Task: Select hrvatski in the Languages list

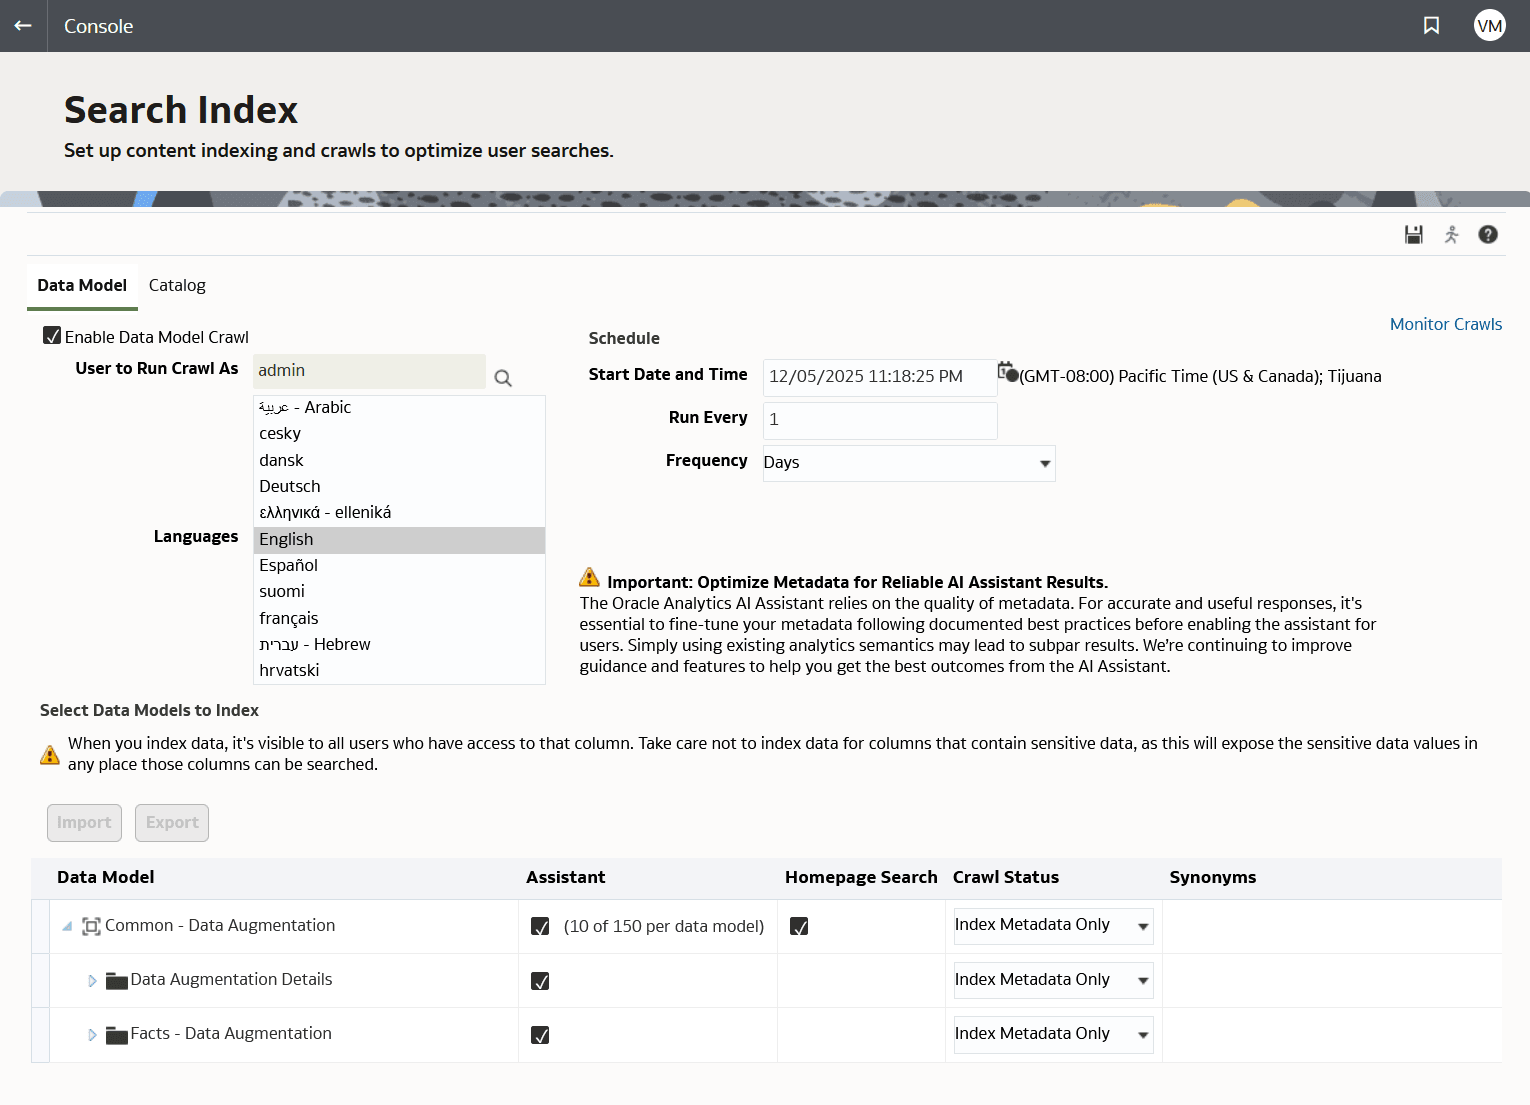Action: tap(399, 671)
